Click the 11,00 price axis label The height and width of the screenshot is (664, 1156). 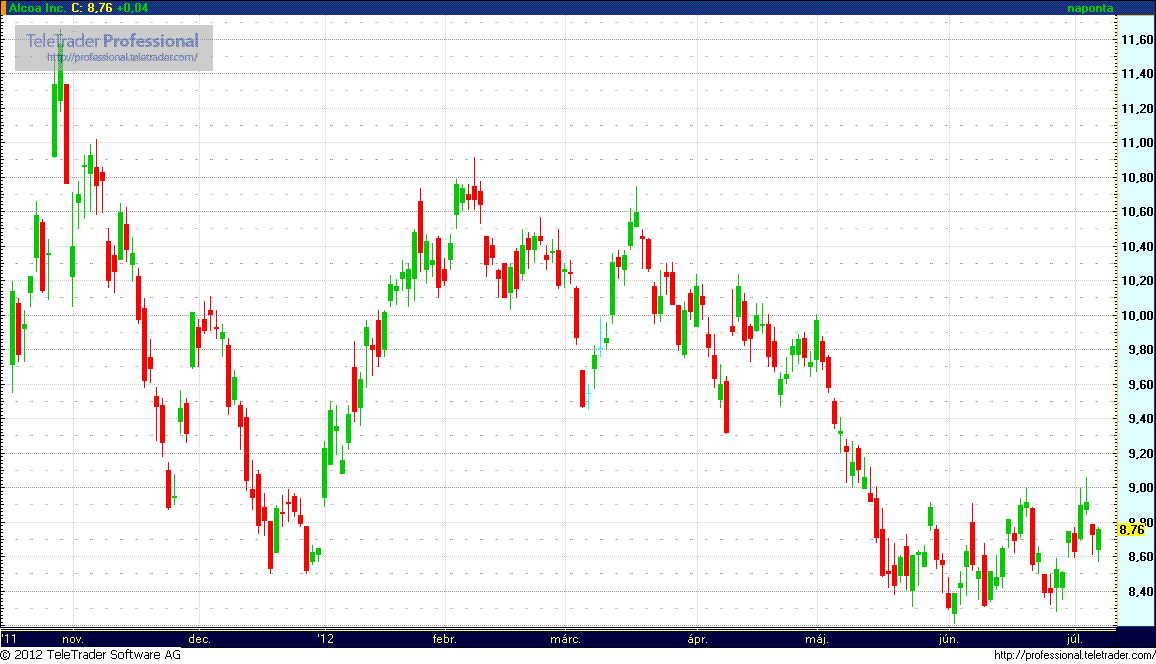click(x=1137, y=143)
